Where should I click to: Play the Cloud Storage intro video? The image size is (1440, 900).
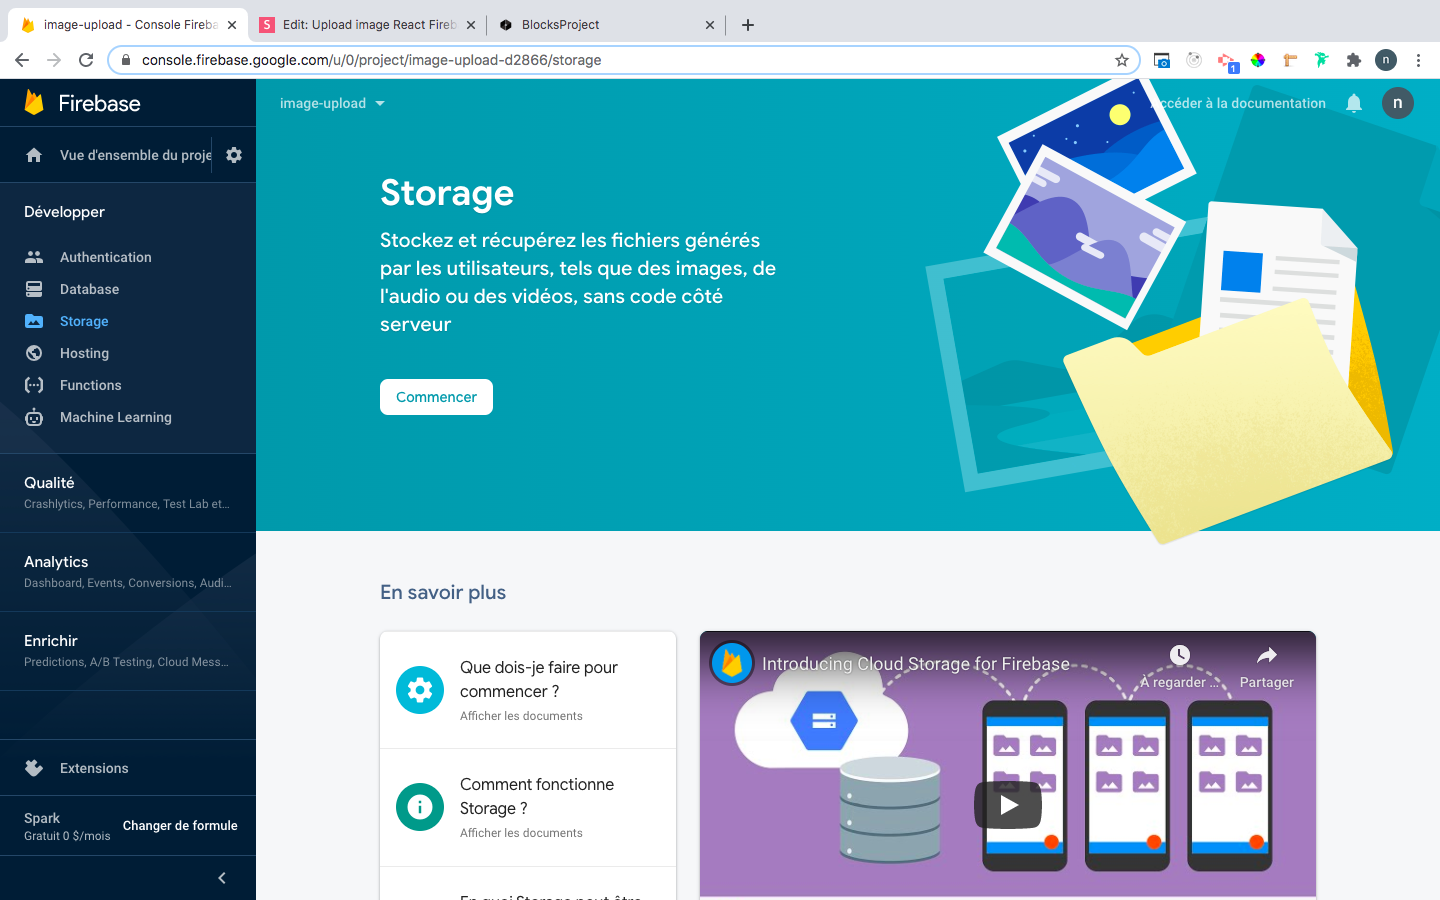click(1008, 805)
